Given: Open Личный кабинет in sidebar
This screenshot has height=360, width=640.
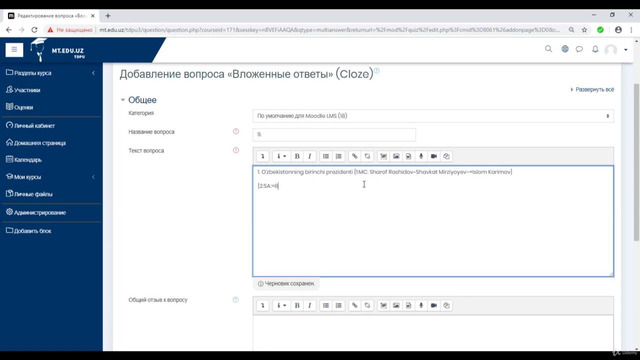Looking at the screenshot, I should (30, 126).
